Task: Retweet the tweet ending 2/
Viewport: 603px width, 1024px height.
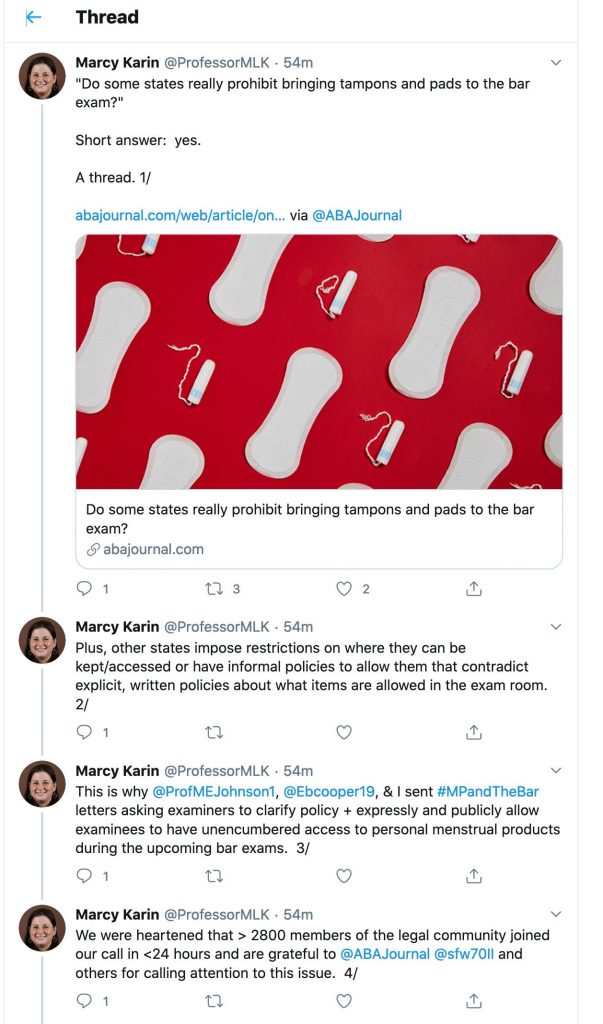Action: click(214, 733)
